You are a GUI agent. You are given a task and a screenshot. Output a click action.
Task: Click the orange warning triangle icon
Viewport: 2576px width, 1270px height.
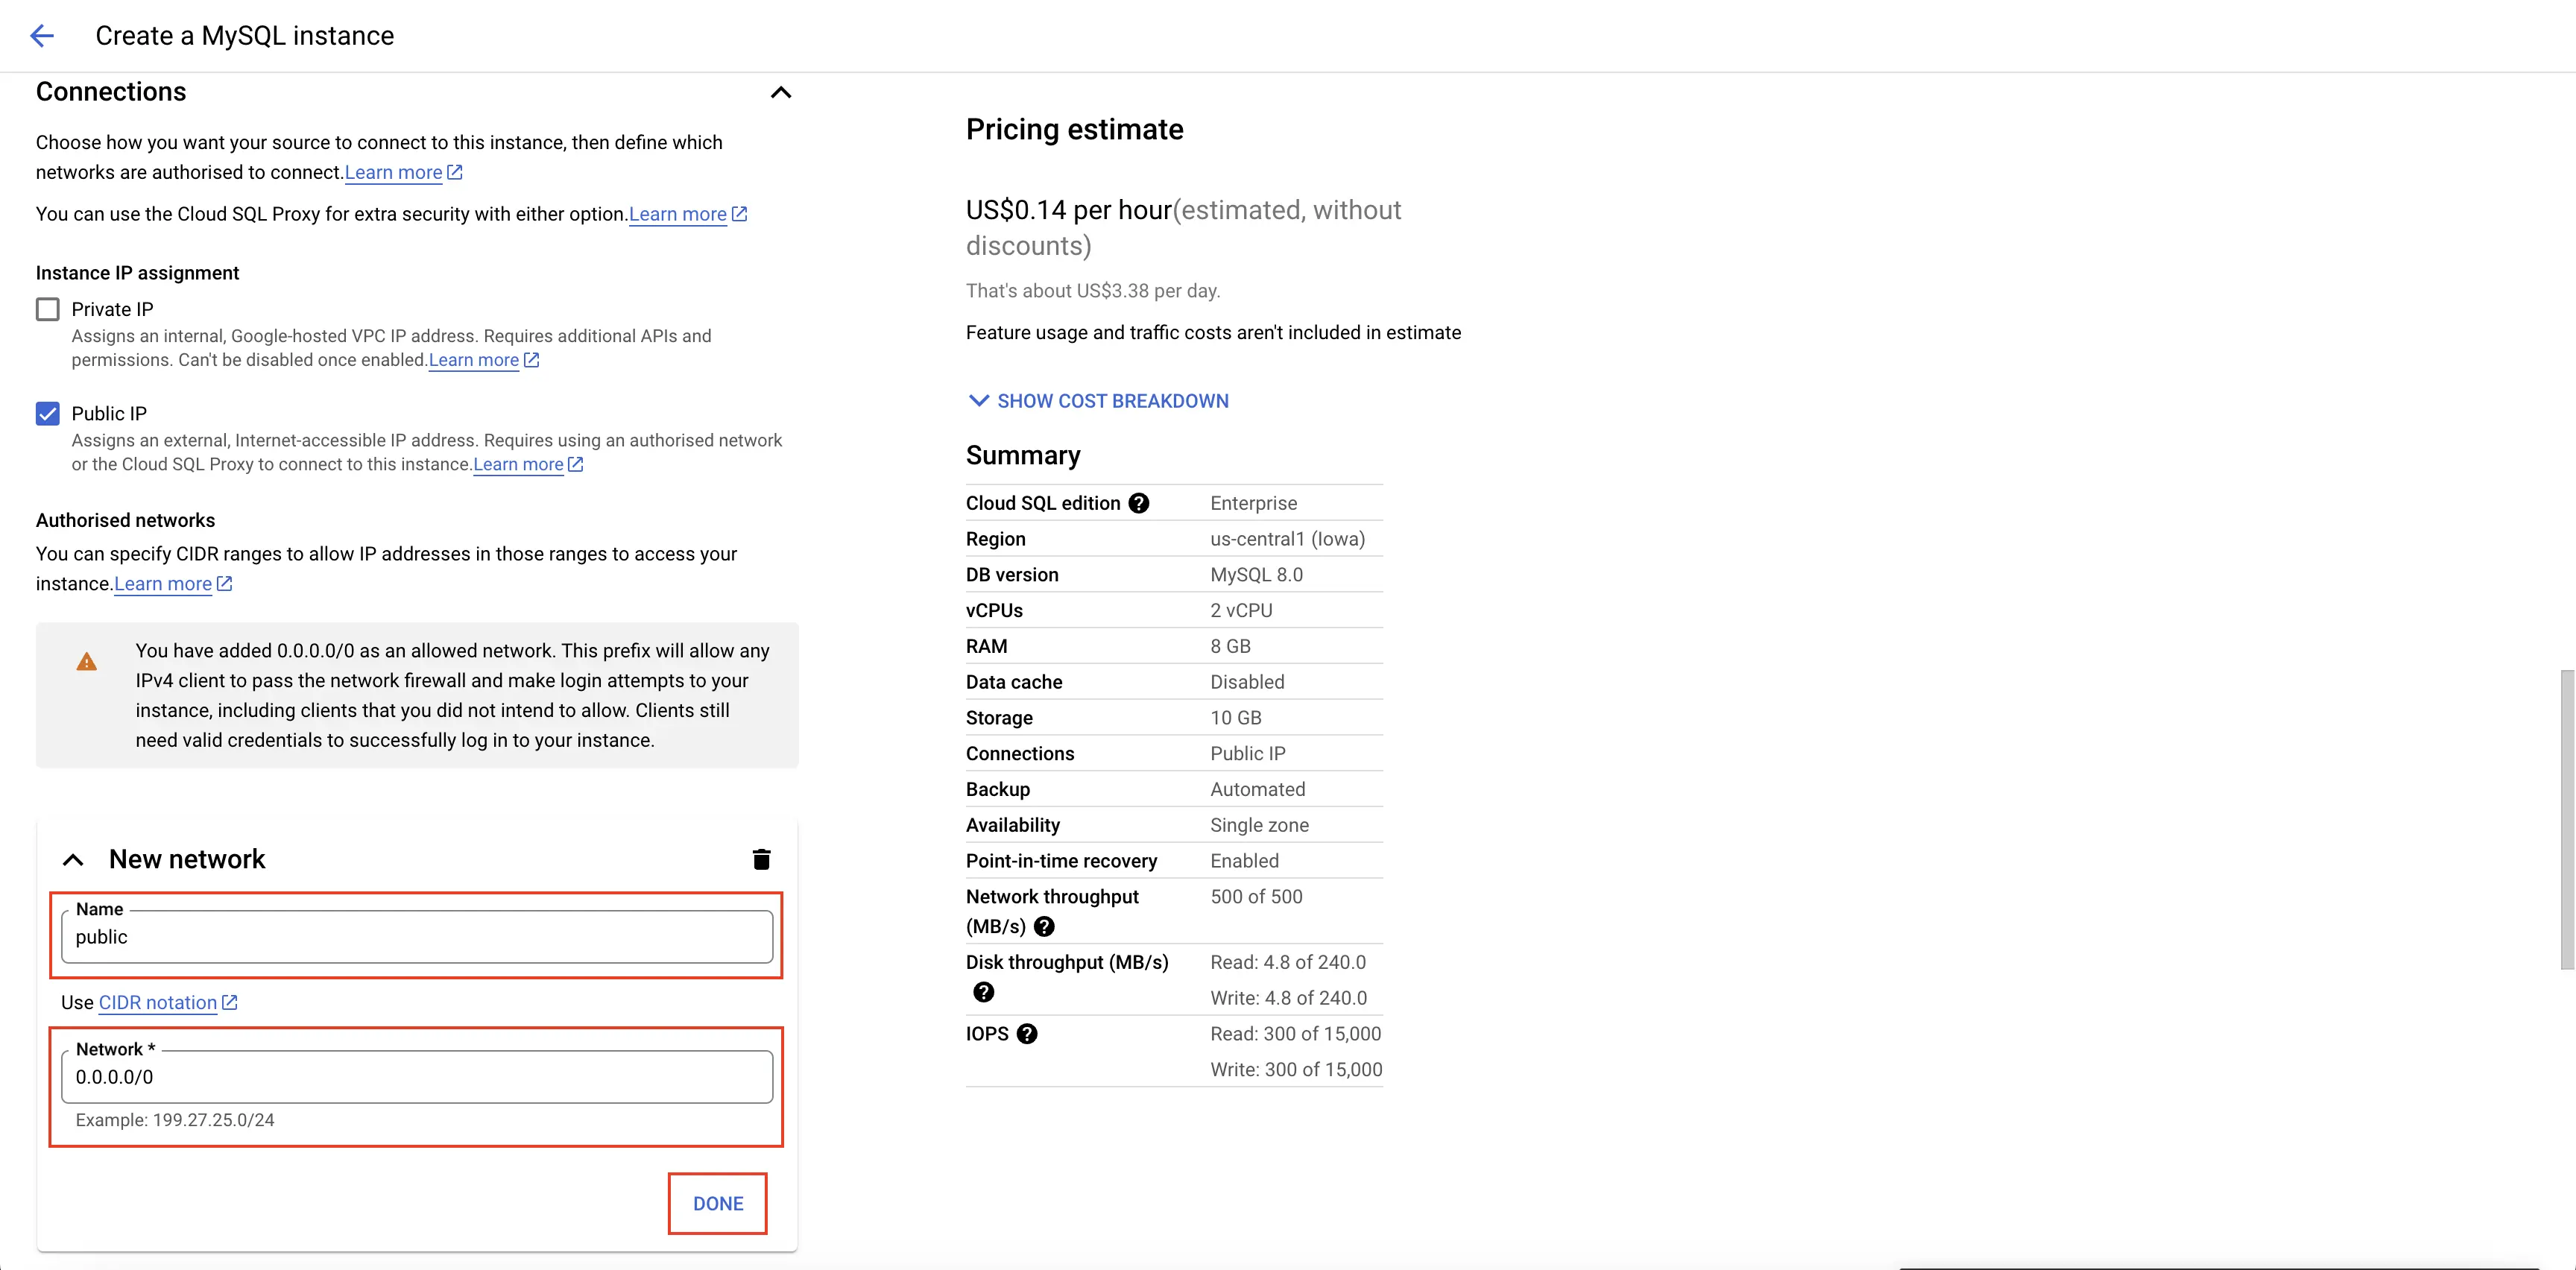click(87, 662)
